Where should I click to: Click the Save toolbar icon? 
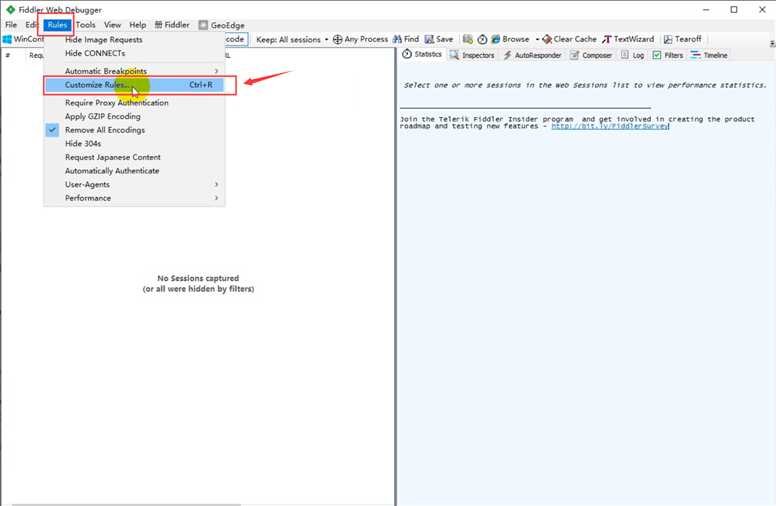(x=429, y=39)
